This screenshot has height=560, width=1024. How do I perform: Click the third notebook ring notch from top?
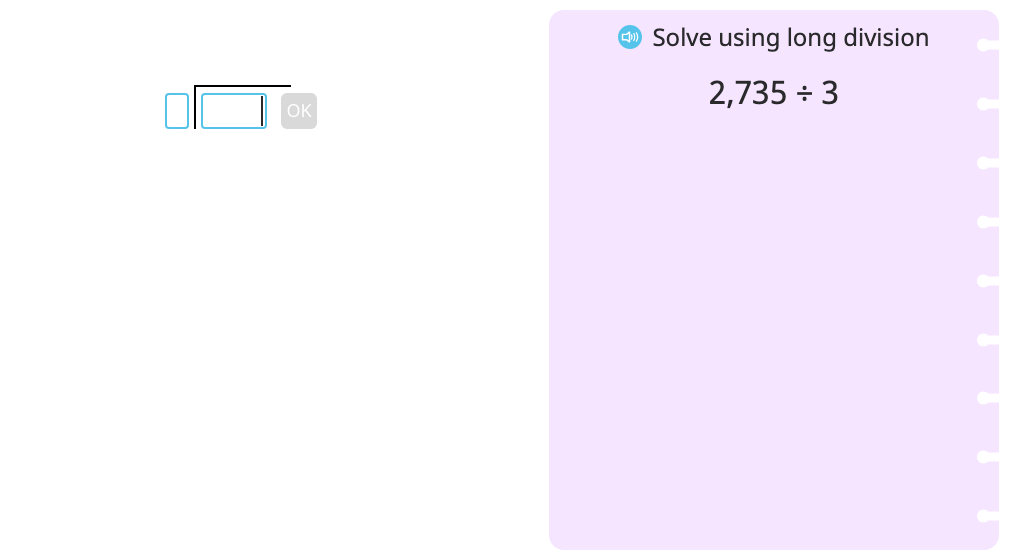(987, 163)
